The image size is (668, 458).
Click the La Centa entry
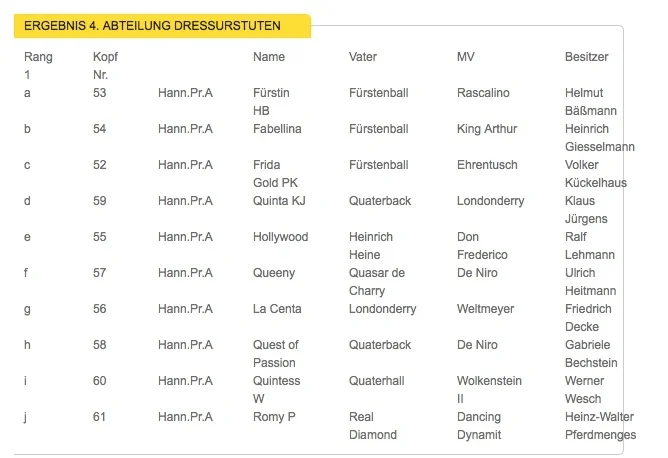pos(277,309)
